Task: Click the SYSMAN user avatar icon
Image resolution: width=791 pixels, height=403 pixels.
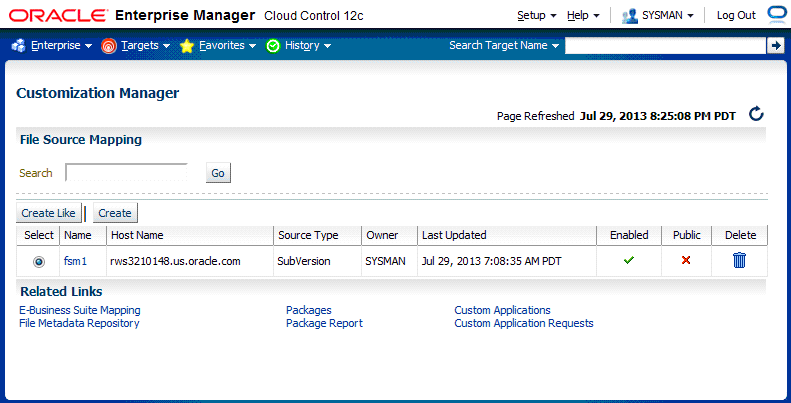Action: (630, 16)
